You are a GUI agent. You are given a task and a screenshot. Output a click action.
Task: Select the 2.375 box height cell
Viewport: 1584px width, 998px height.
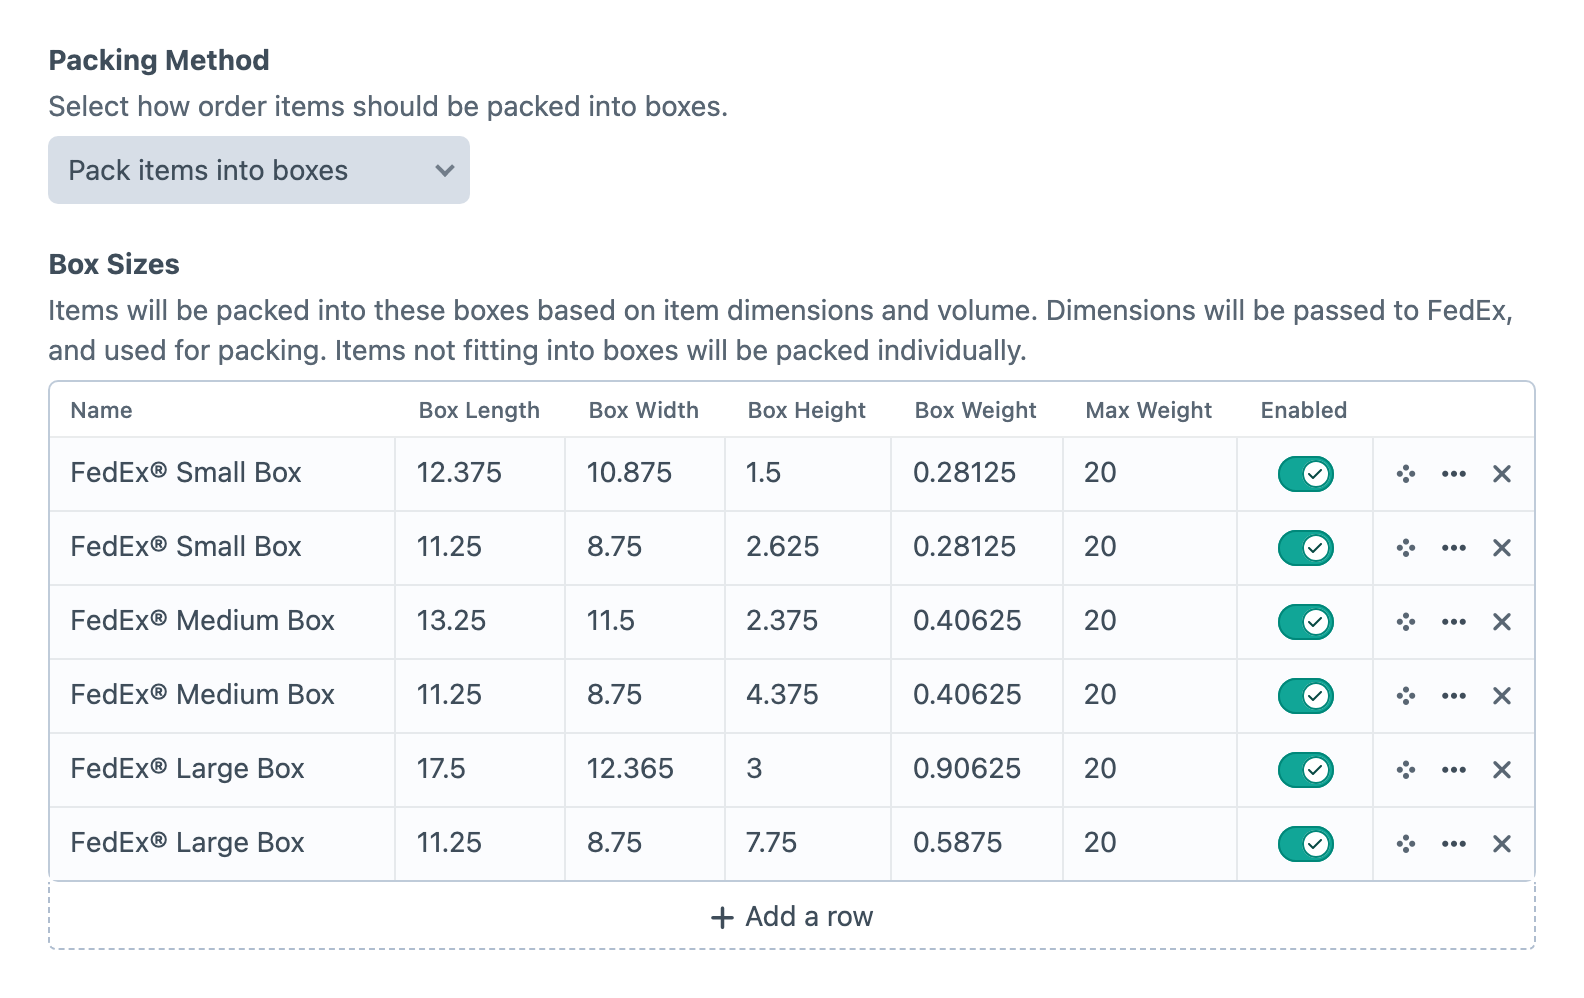click(x=808, y=622)
